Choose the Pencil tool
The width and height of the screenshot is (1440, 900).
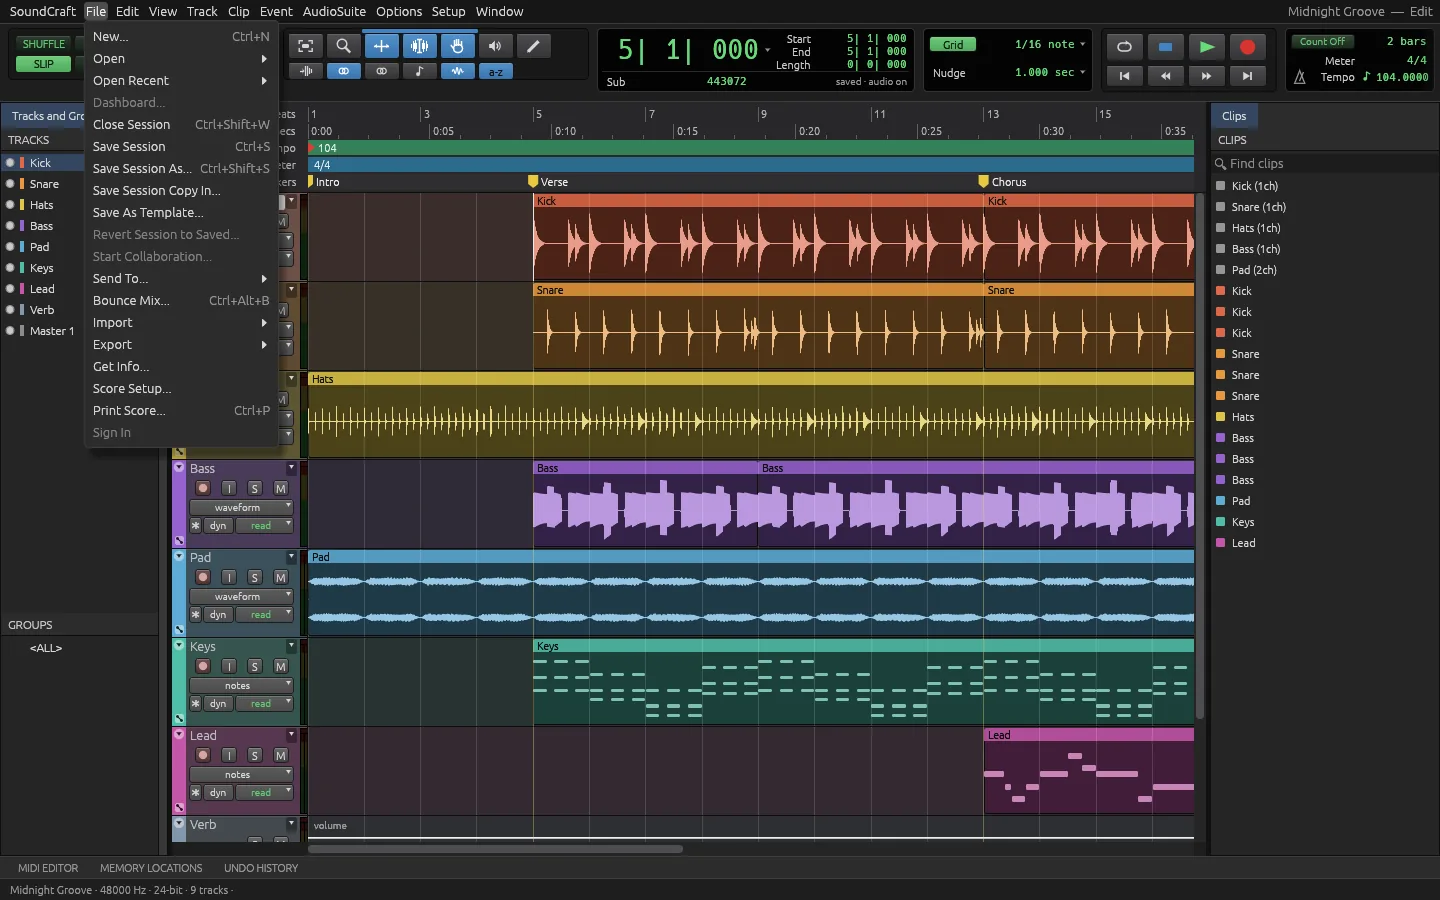pos(533,46)
